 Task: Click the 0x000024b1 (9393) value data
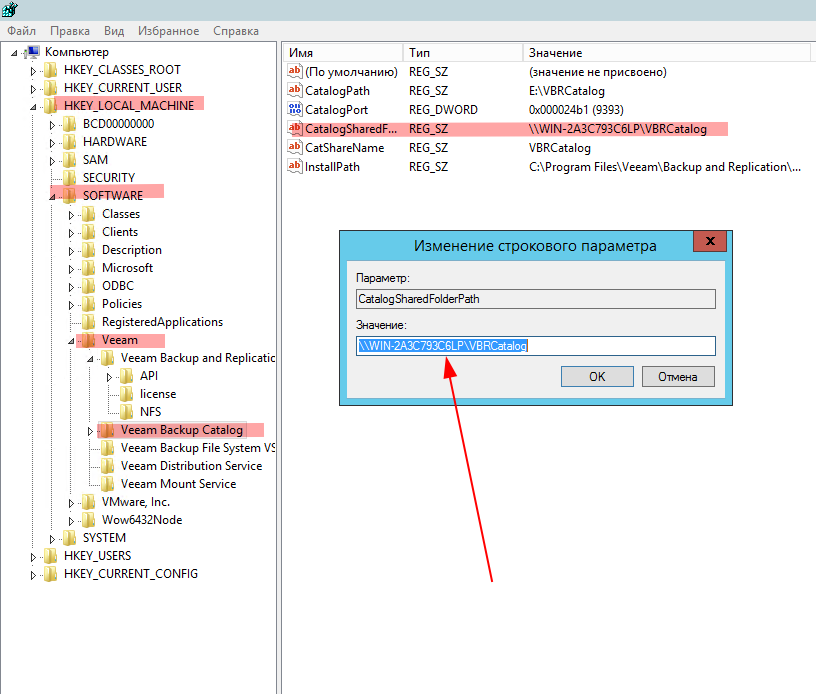click(x=576, y=110)
